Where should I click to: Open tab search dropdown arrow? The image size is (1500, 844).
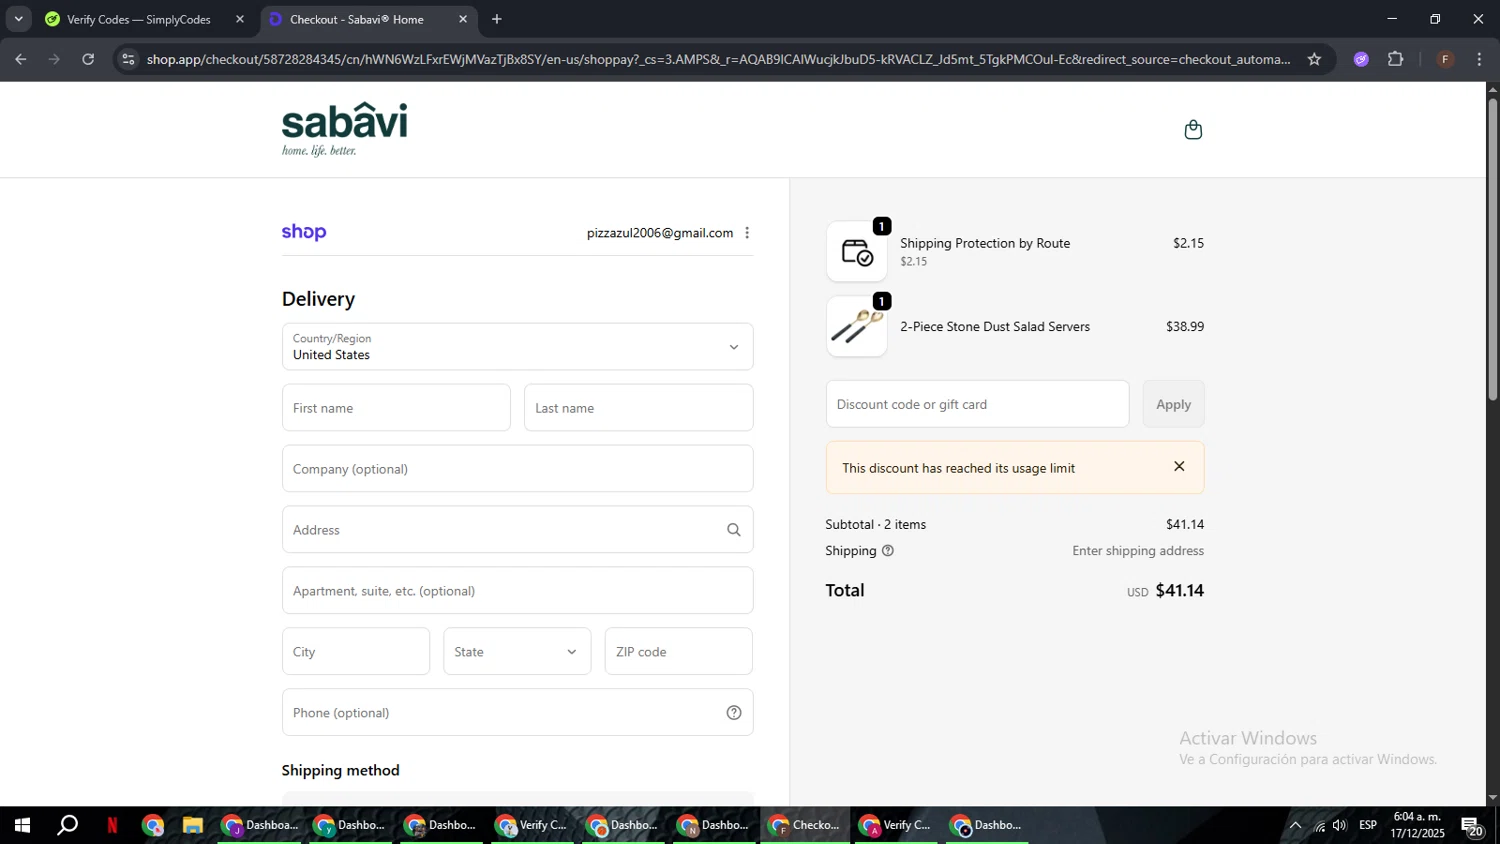[x=18, y=19]
